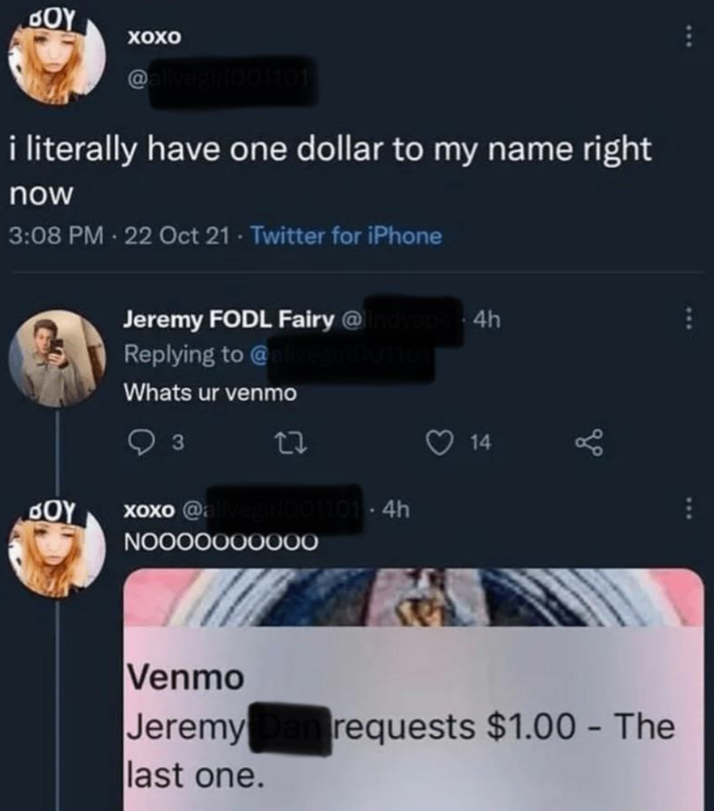Open more options on the main xoxo tweet

[688, 37]
